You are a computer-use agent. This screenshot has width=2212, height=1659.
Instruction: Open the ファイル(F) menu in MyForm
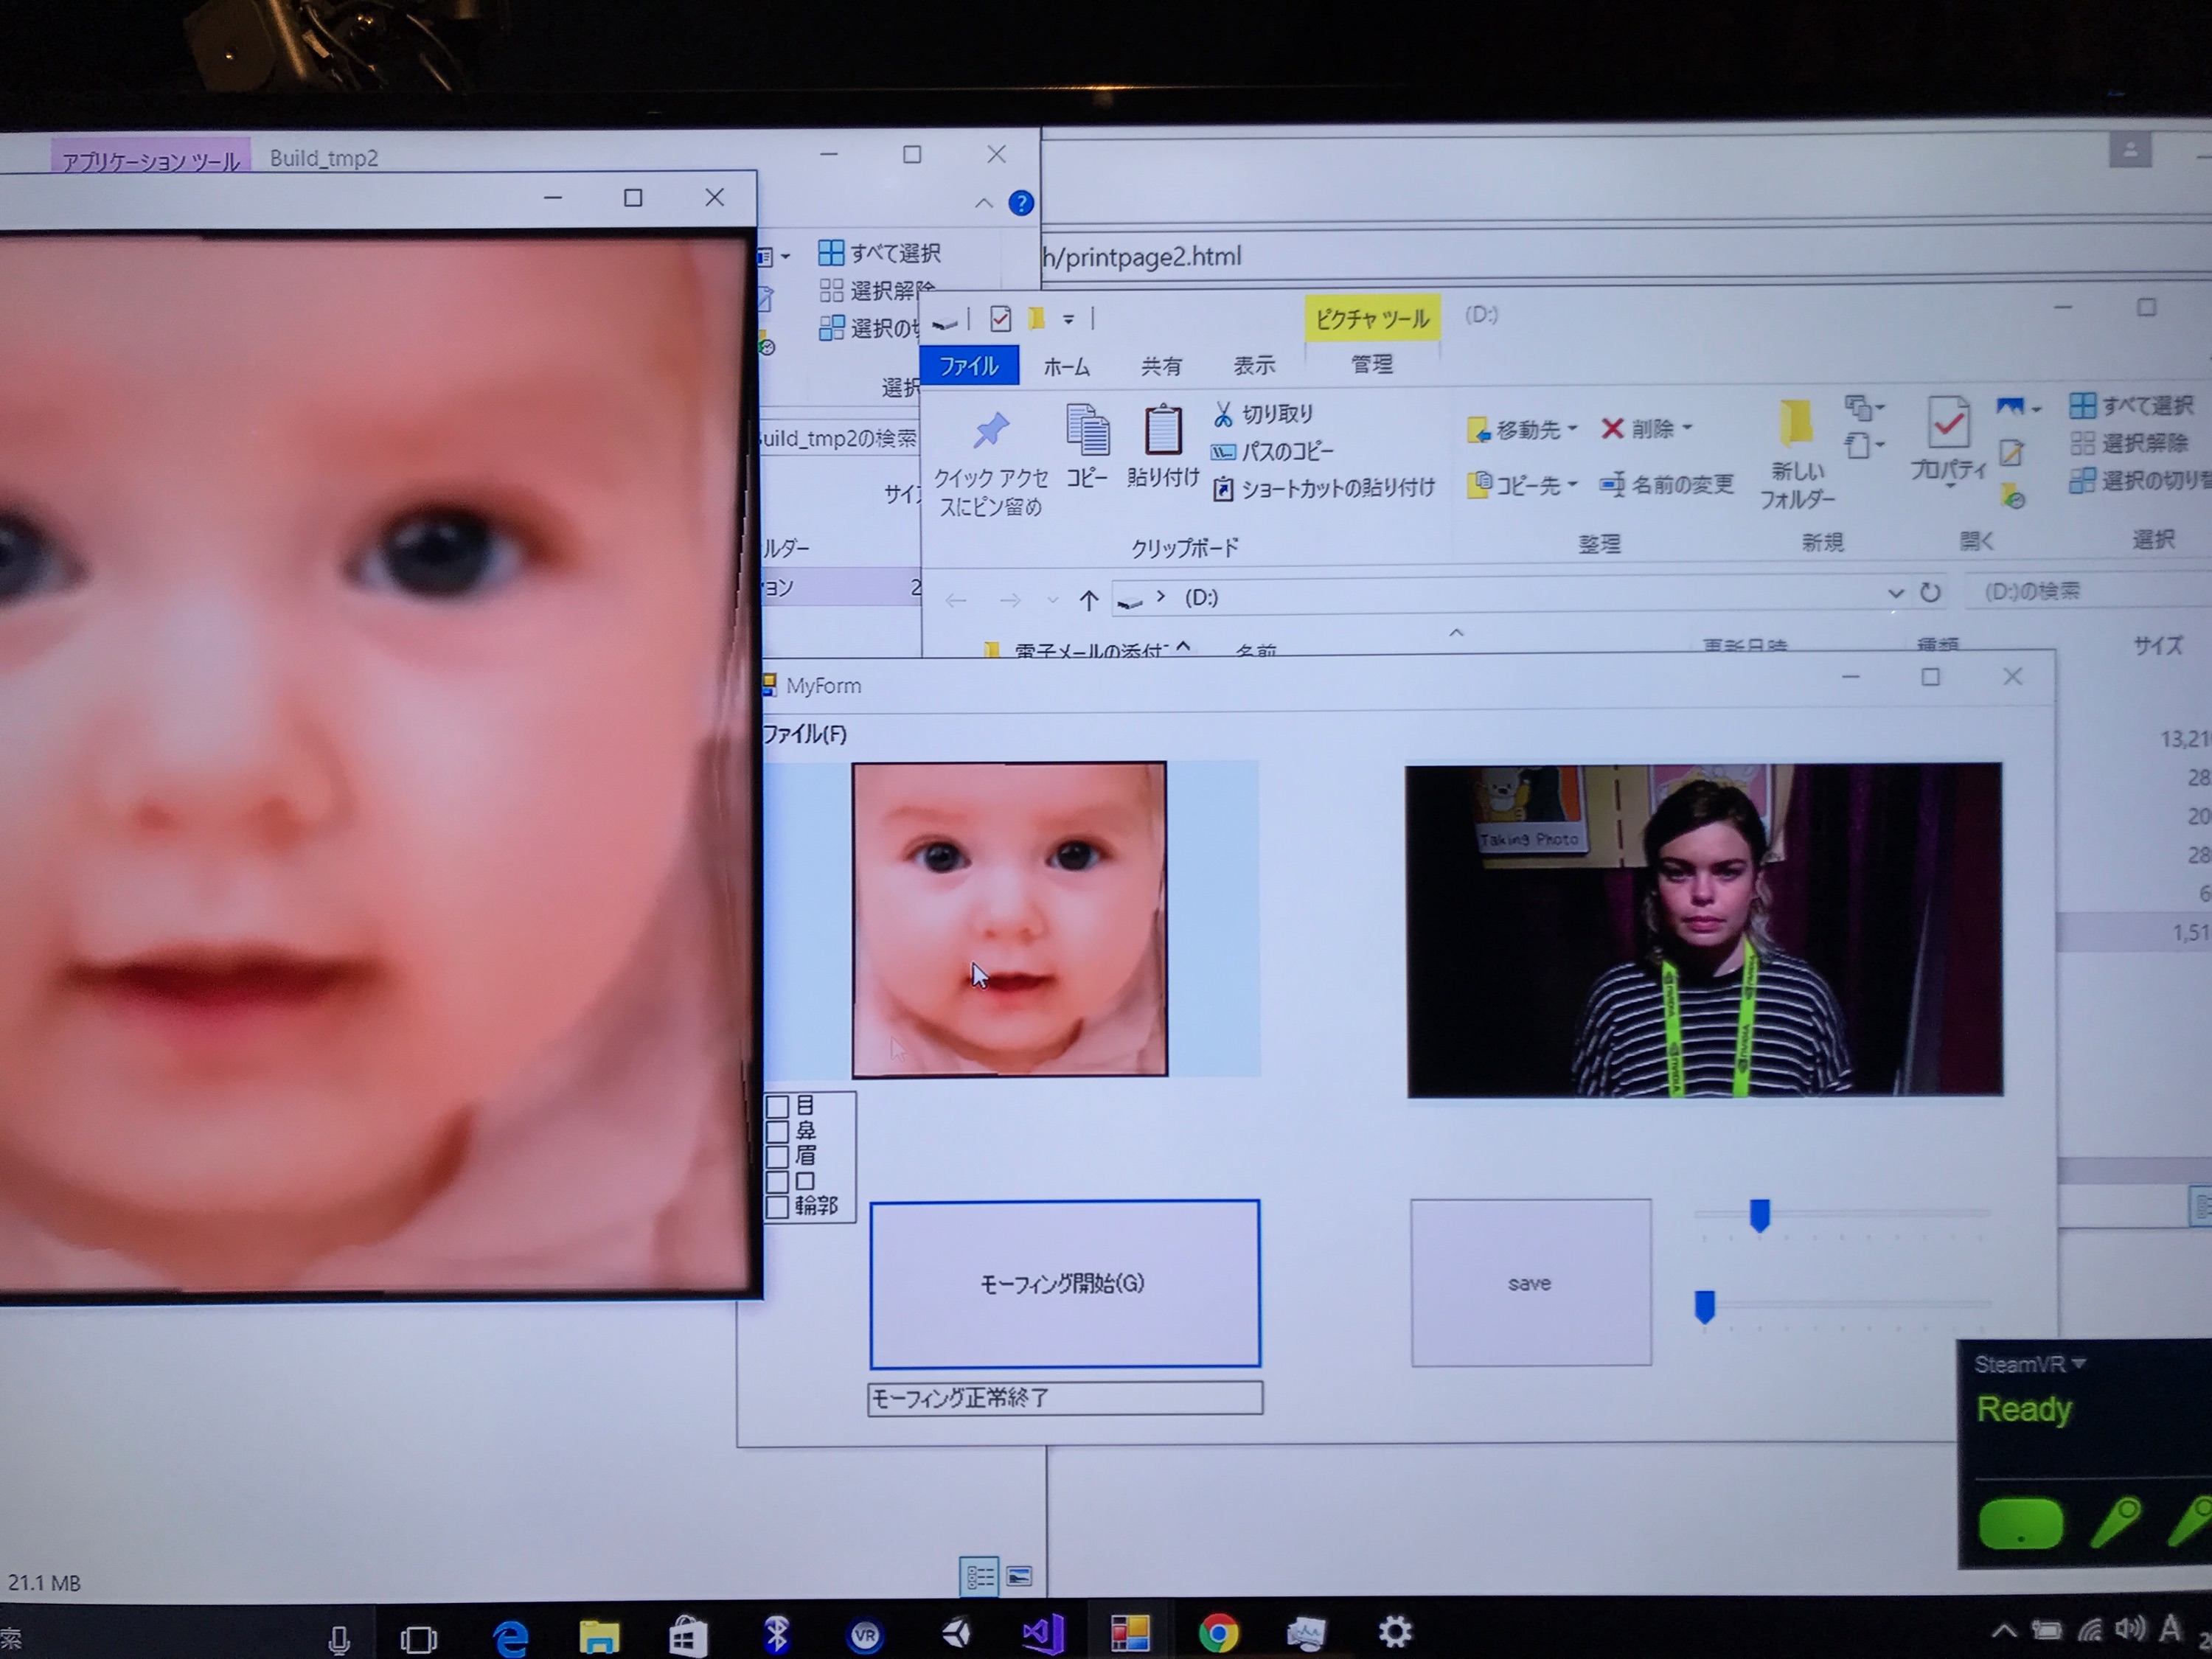804,734
